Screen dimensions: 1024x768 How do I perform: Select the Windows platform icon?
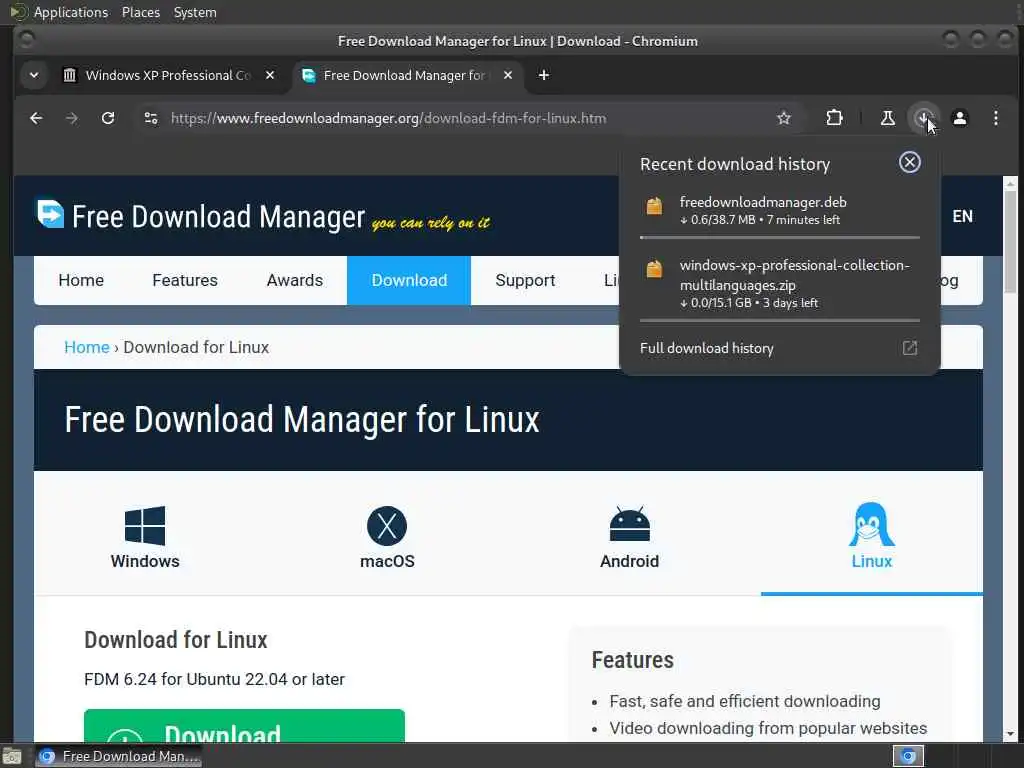145,525
